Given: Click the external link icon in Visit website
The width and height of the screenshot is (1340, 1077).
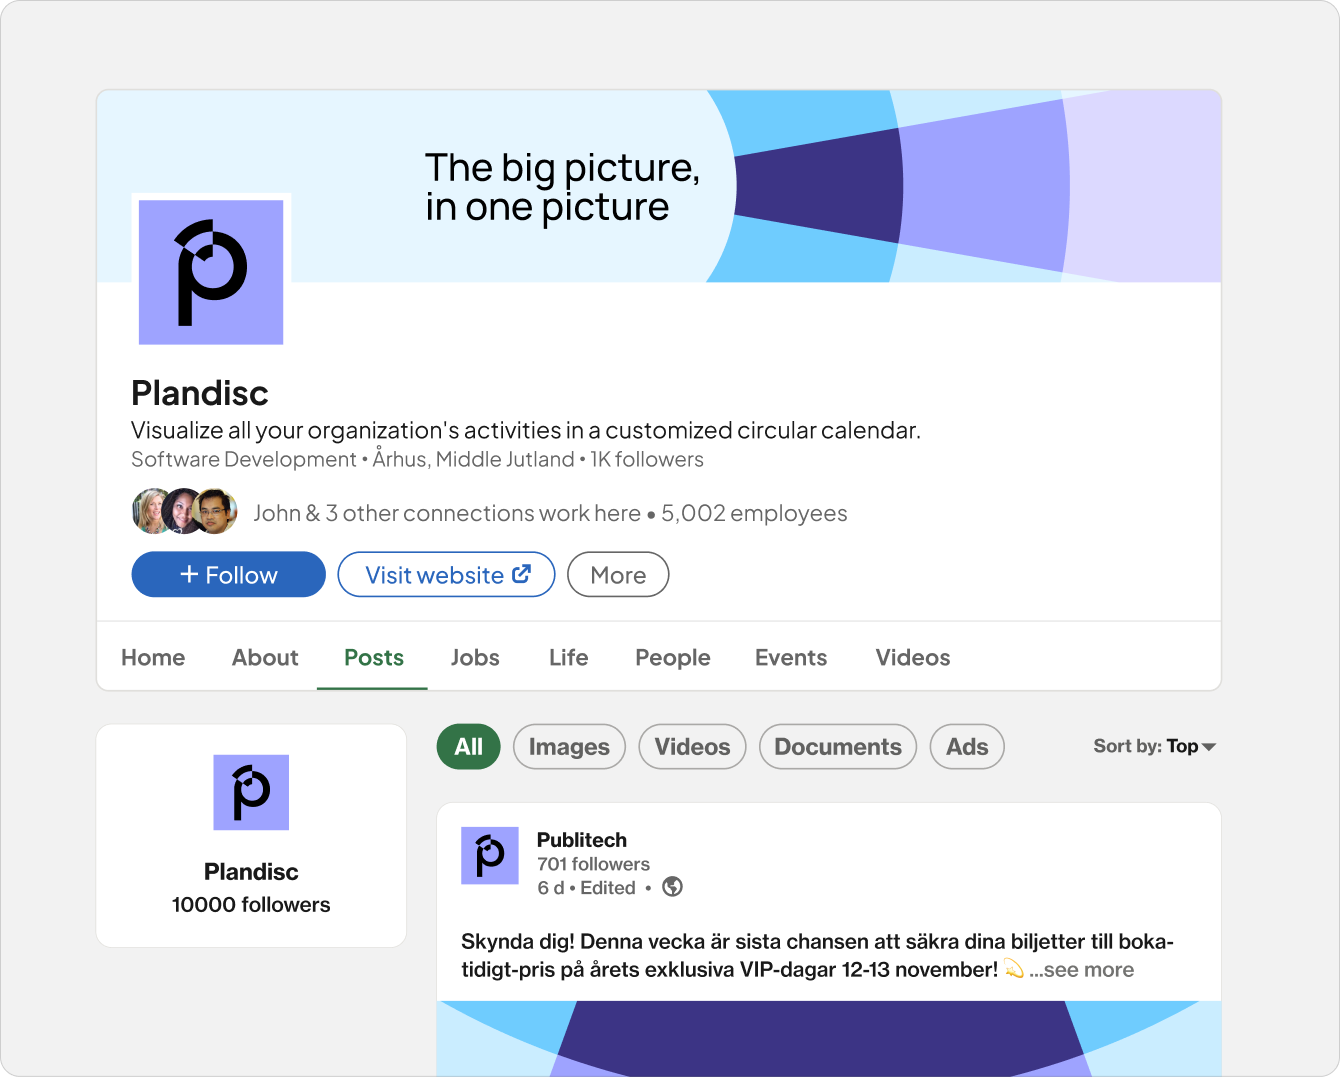Looking at the screenshot, I should [x=522, y=574].
